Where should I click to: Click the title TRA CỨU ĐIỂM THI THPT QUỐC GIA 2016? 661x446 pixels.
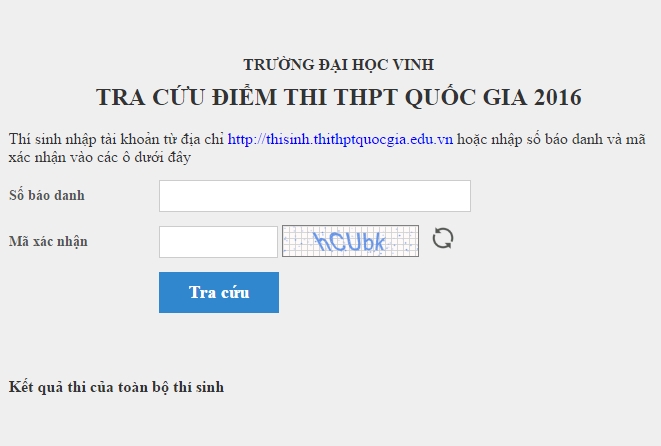[339, 97]
